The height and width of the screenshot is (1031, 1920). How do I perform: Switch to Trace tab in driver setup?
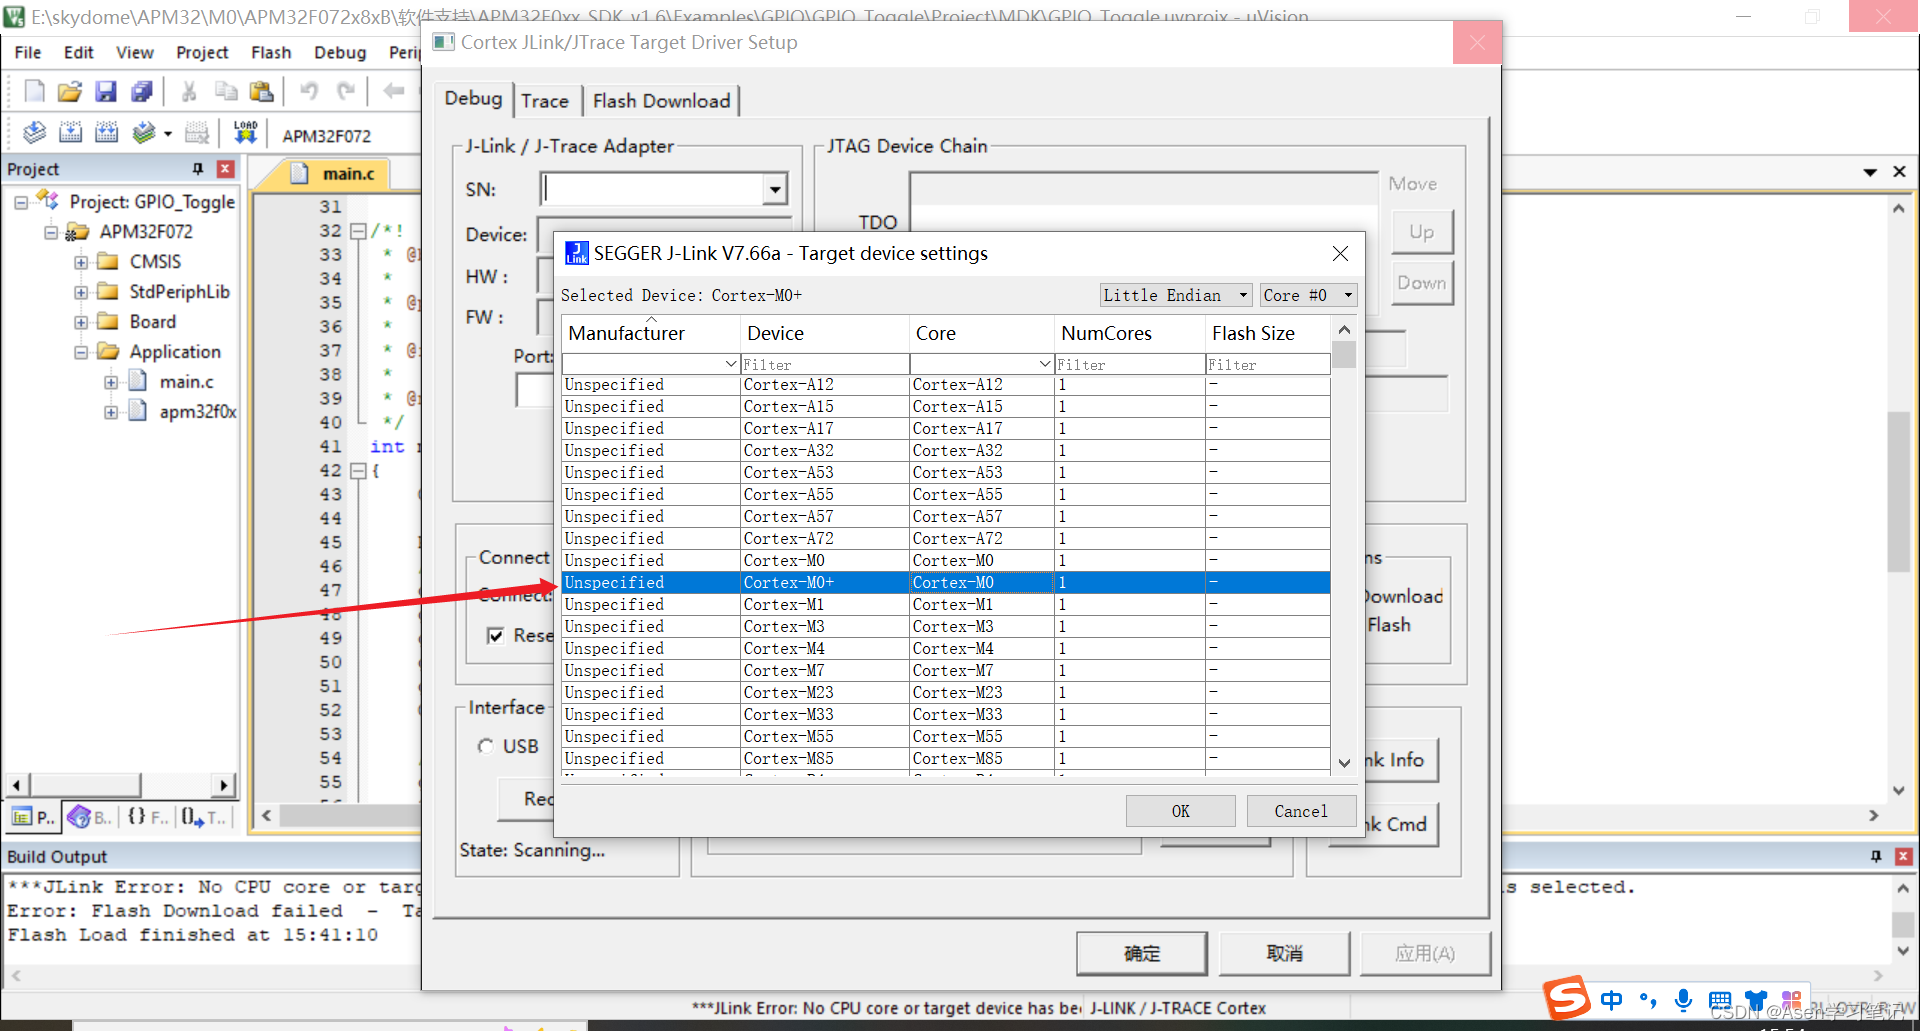coord(545,101)
